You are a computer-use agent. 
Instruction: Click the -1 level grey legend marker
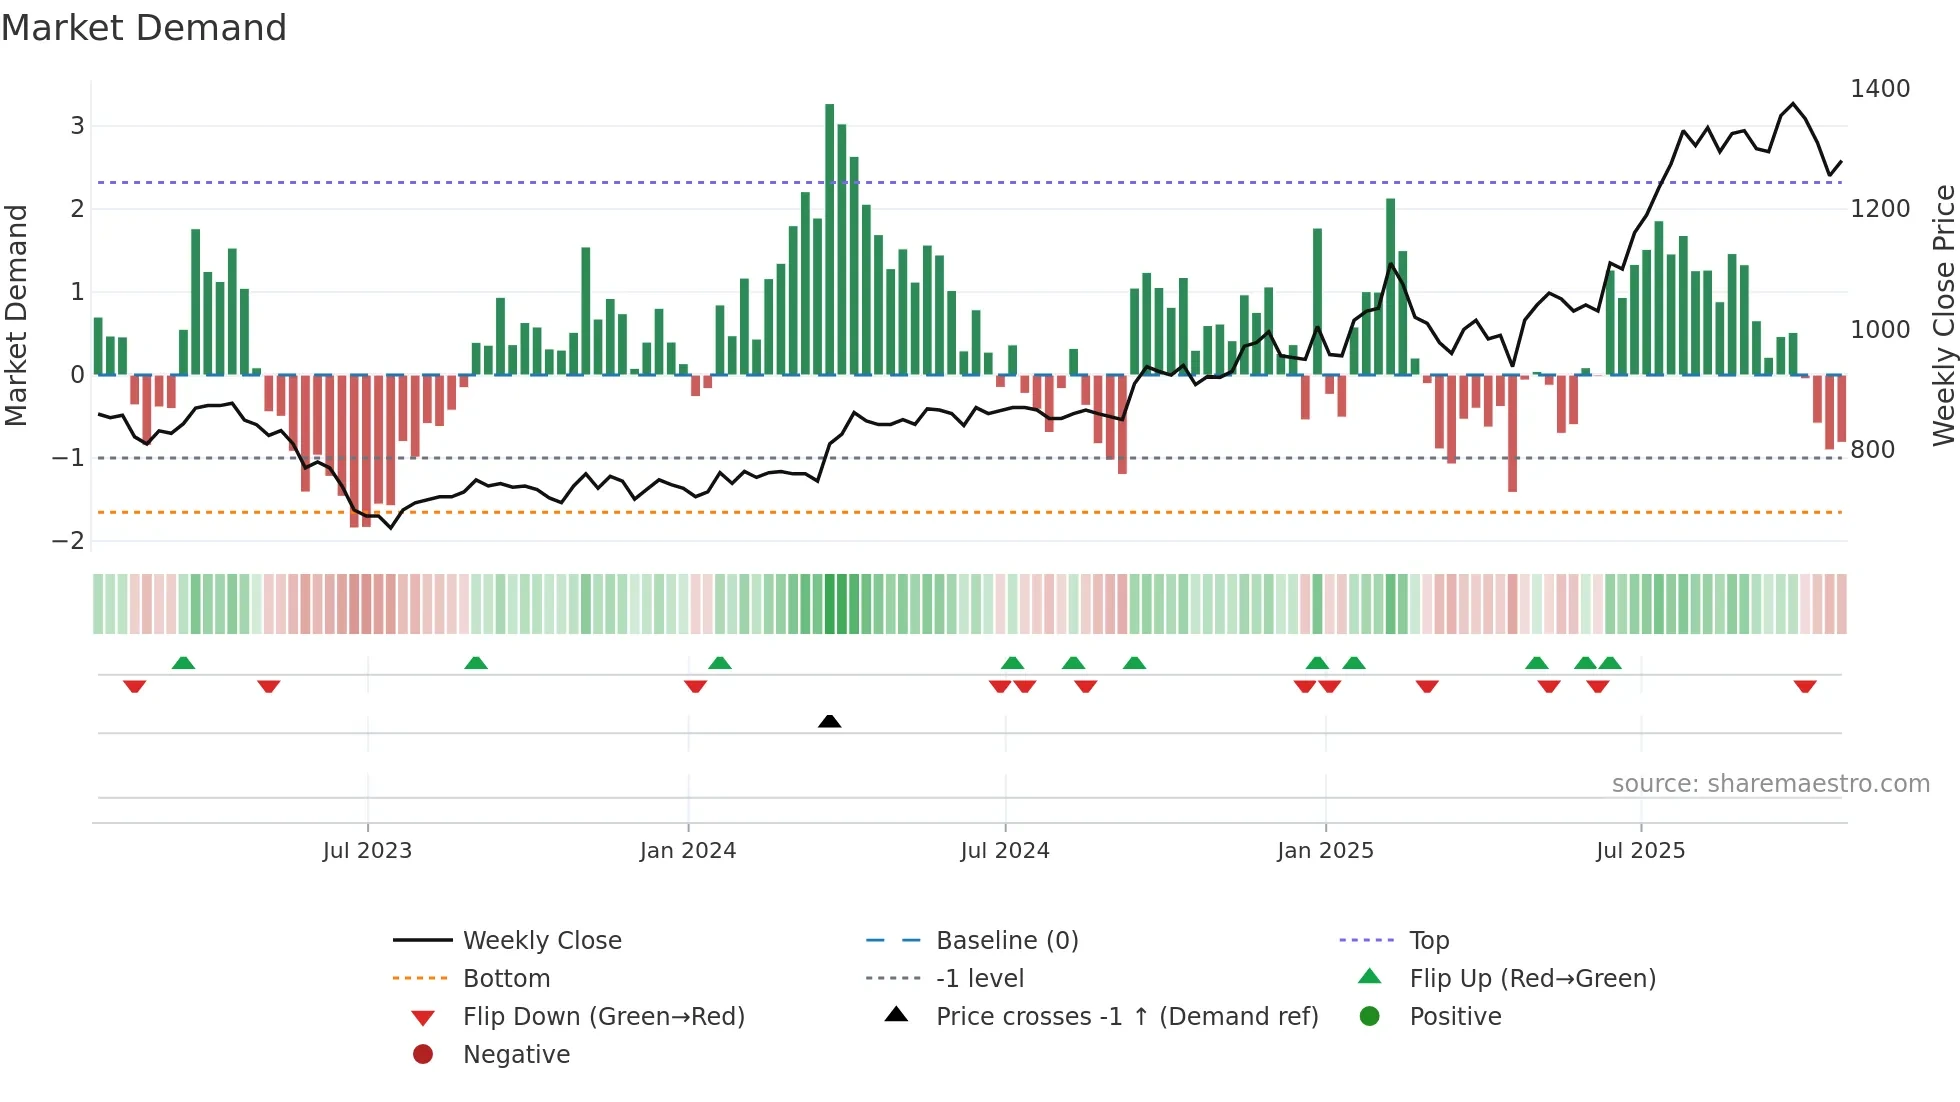click(894, 978)
